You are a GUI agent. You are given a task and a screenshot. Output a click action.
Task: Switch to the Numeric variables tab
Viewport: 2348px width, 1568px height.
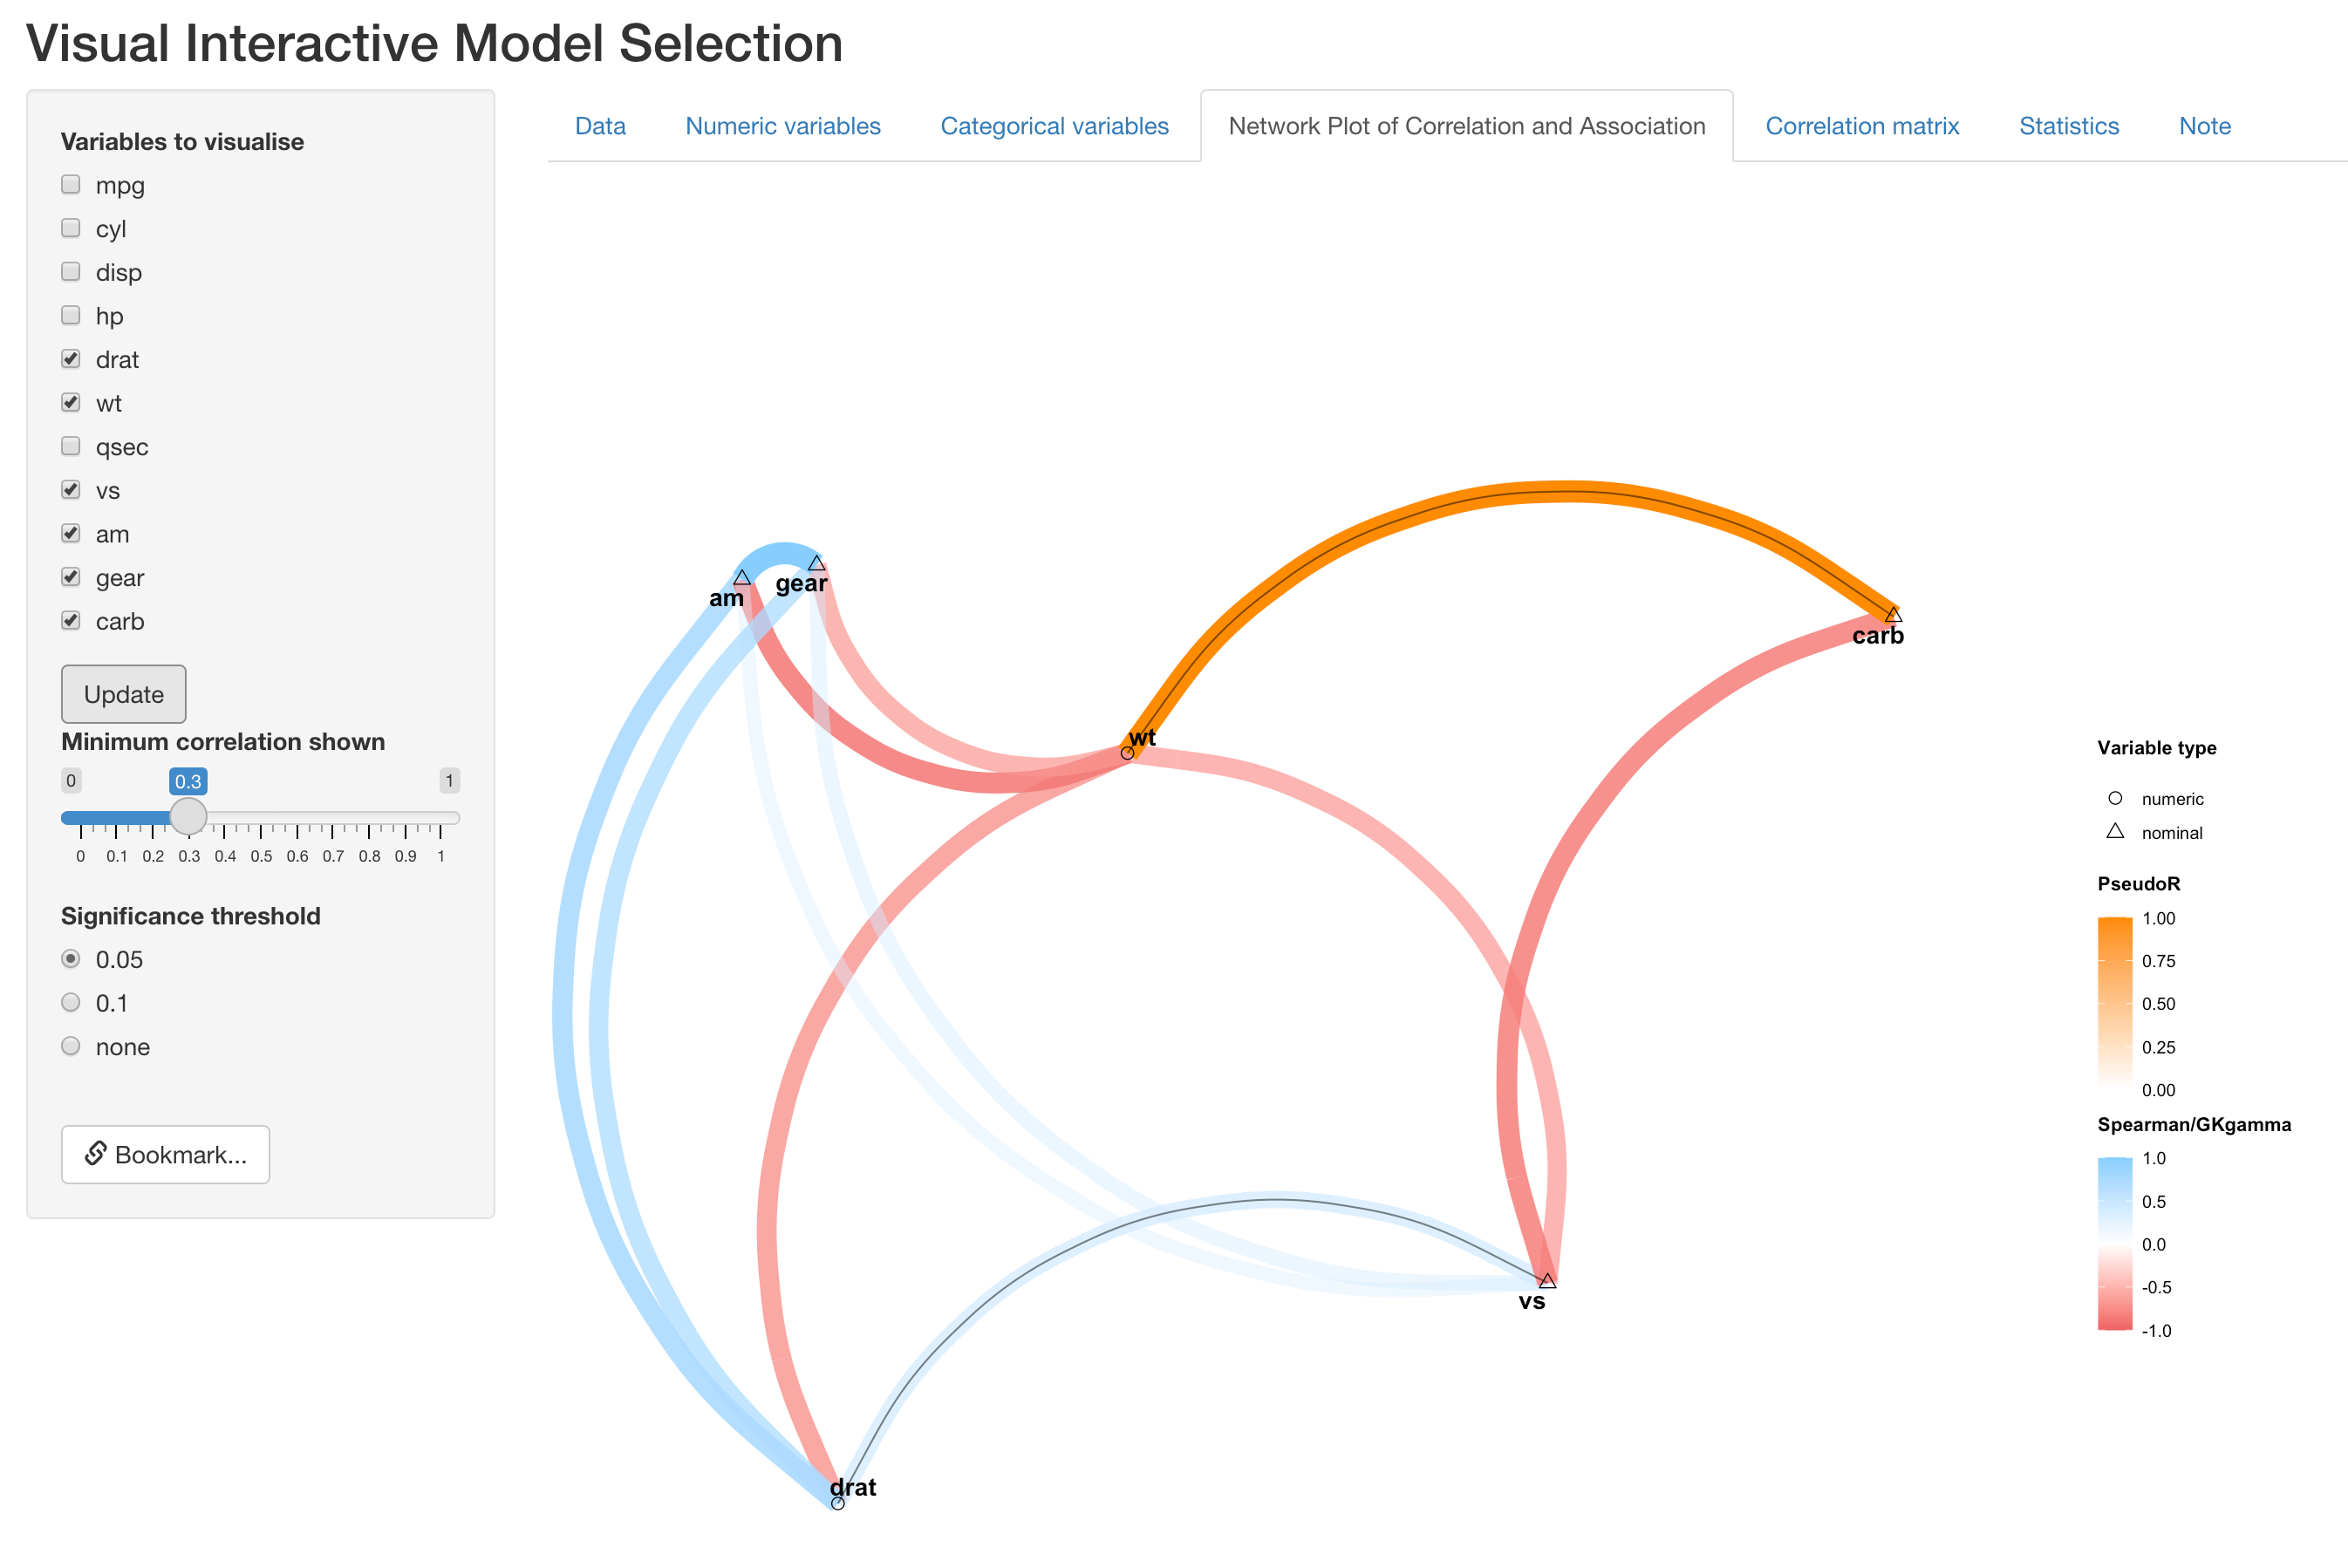coord(783,126)
